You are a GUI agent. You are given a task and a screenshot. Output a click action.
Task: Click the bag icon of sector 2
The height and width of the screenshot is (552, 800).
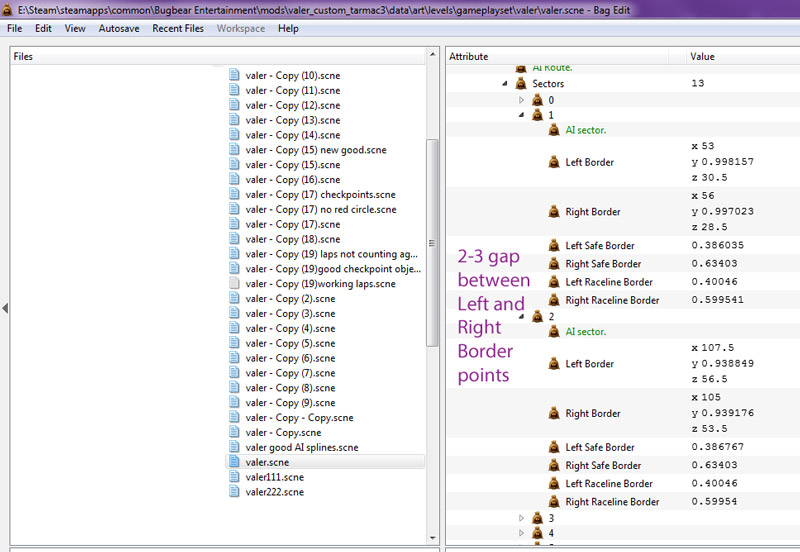537,316
